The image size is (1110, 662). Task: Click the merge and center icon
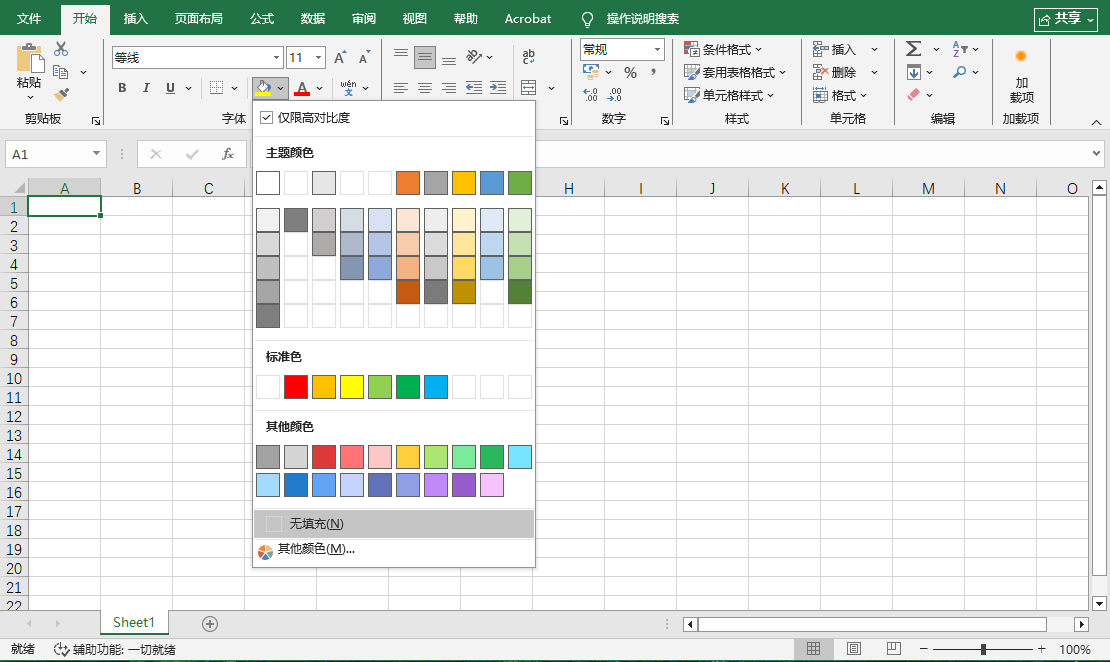pos(528,88)
